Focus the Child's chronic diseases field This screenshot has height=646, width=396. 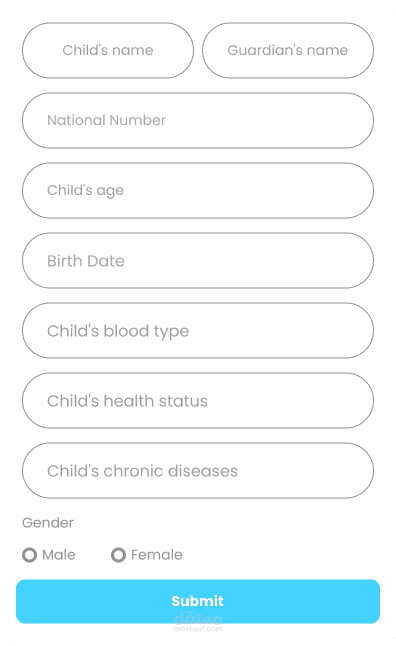click(x=198, y=470)
